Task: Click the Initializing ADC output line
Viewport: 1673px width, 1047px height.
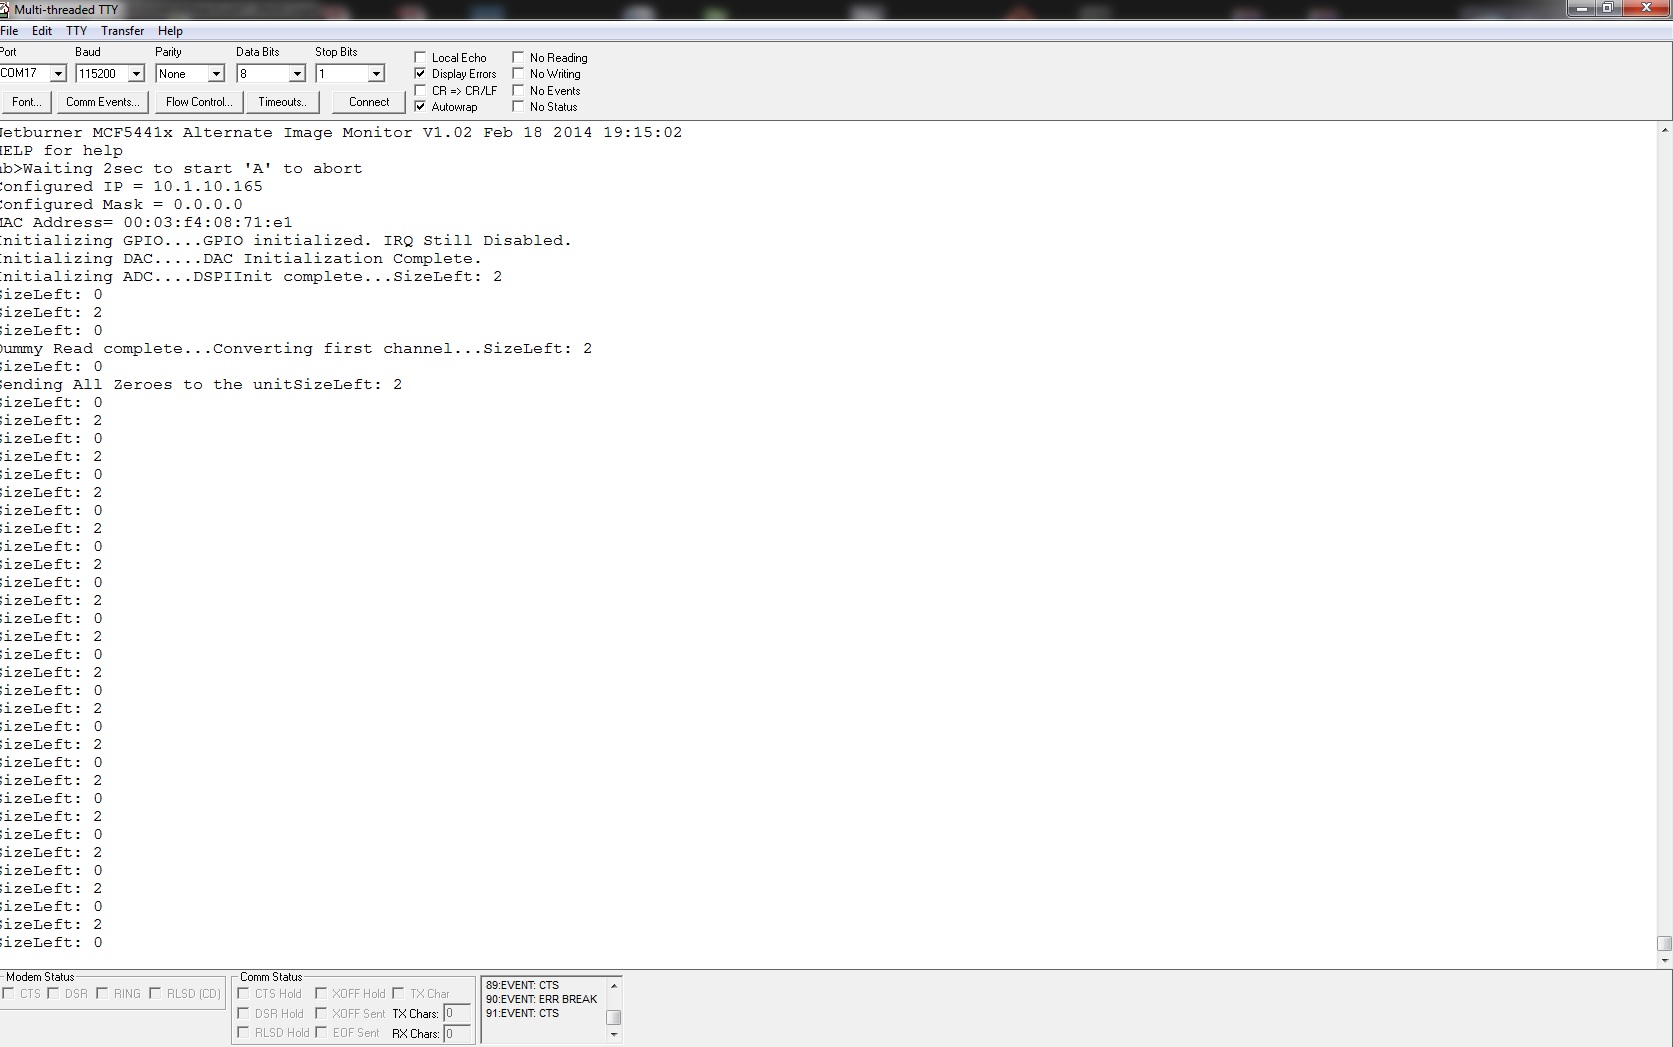Action: pos(251,277)
